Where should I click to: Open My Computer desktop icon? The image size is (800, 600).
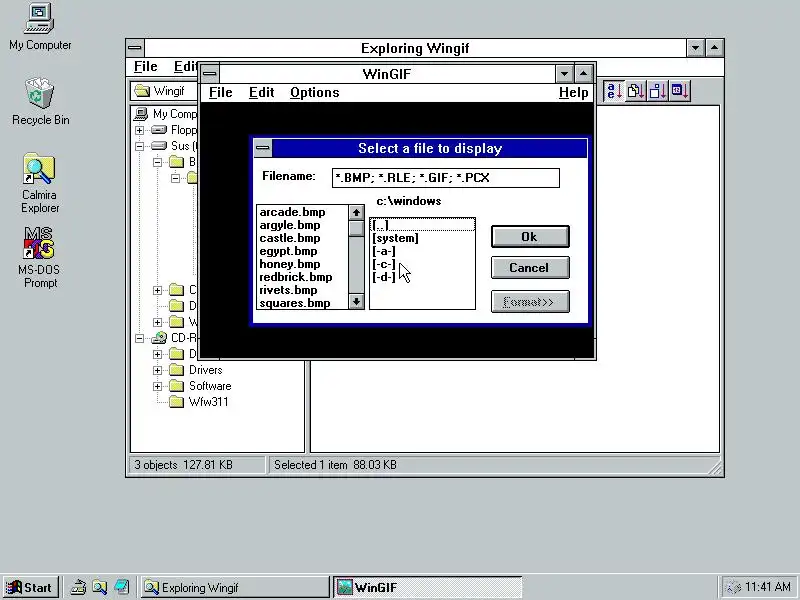tap(40, 27)
